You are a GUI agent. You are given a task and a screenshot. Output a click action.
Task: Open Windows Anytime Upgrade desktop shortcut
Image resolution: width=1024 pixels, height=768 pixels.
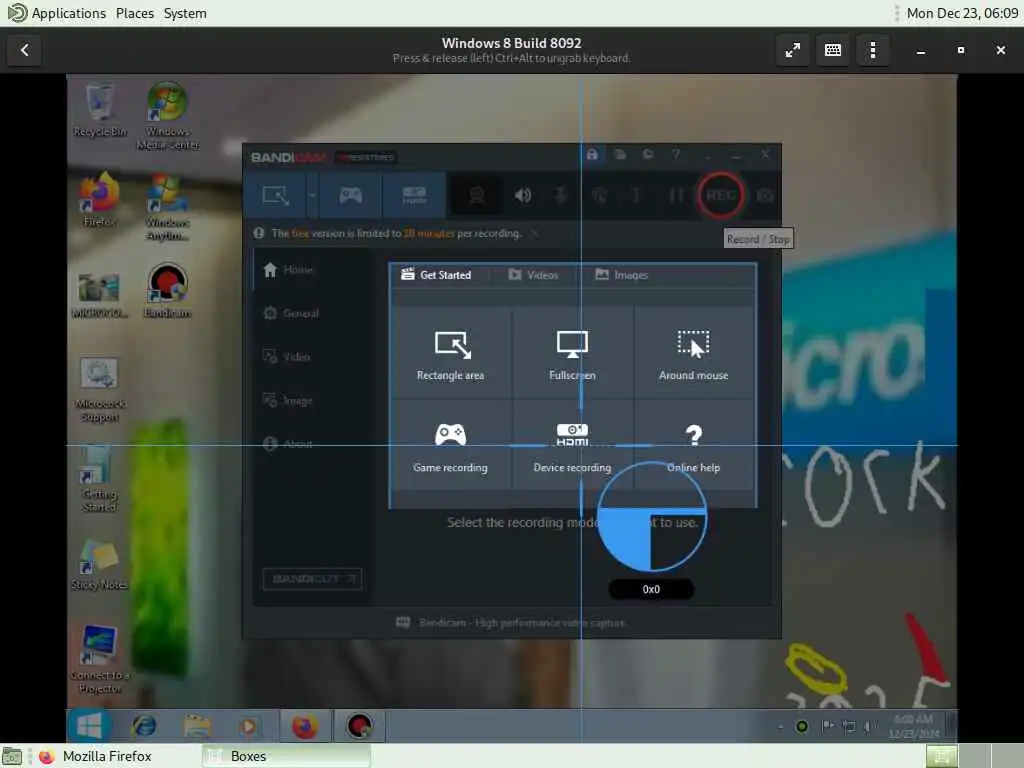(168, 206)
